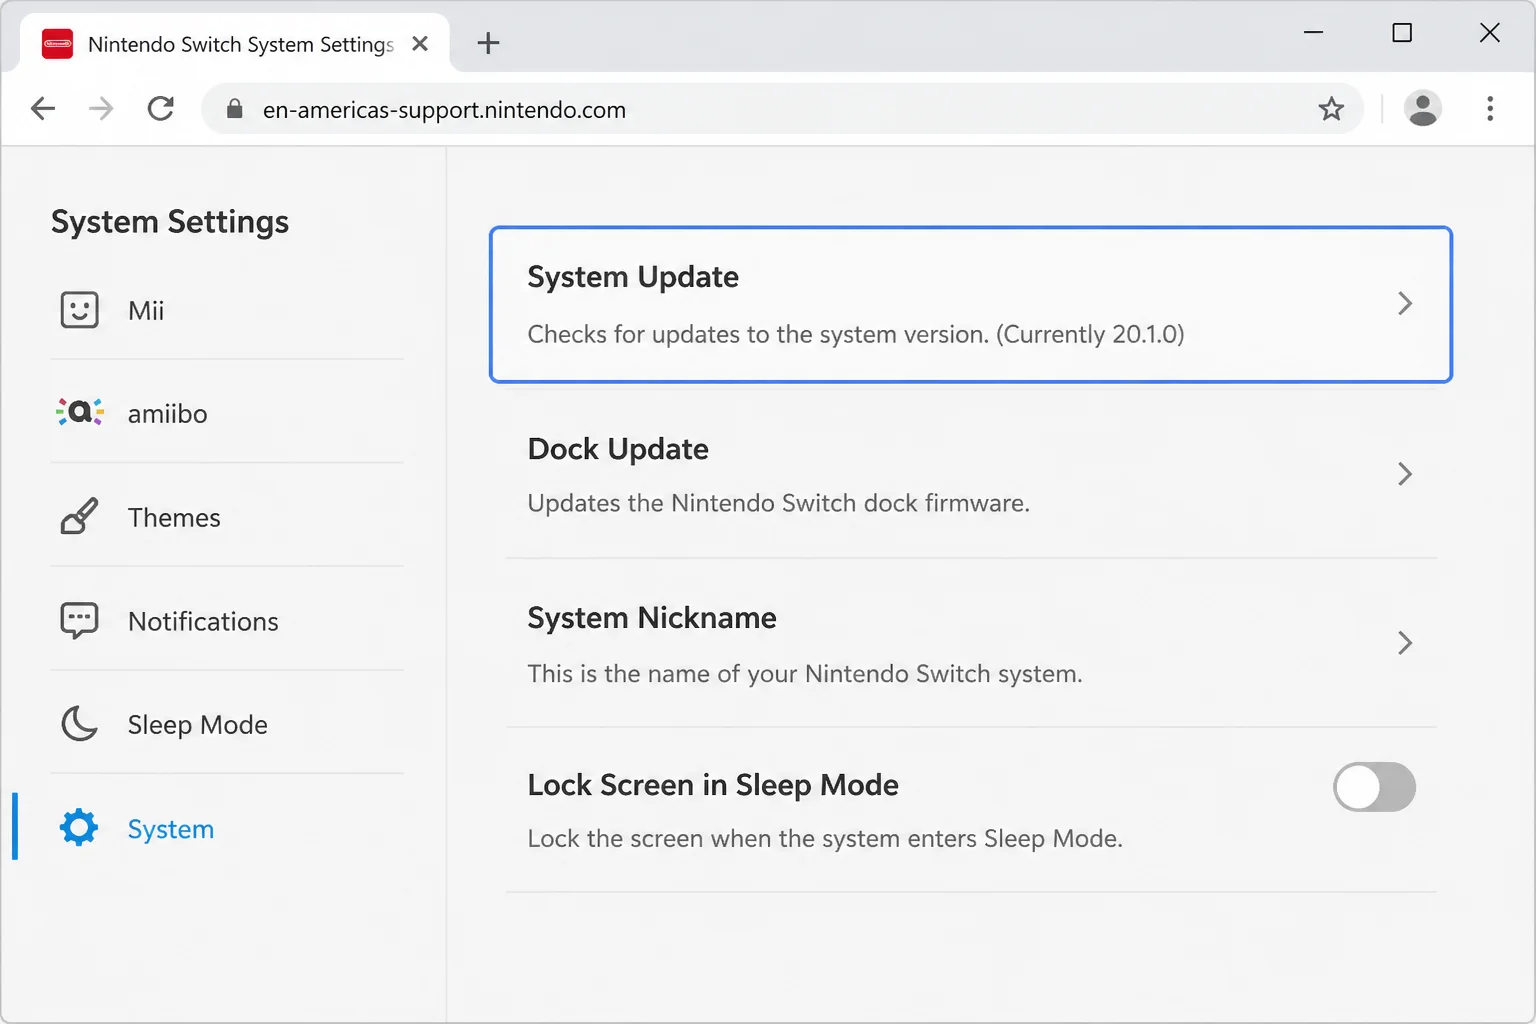Click the System Settings sidebar heading
The width and height of the screenshot is (1536, 1024).
coord(170,221)
